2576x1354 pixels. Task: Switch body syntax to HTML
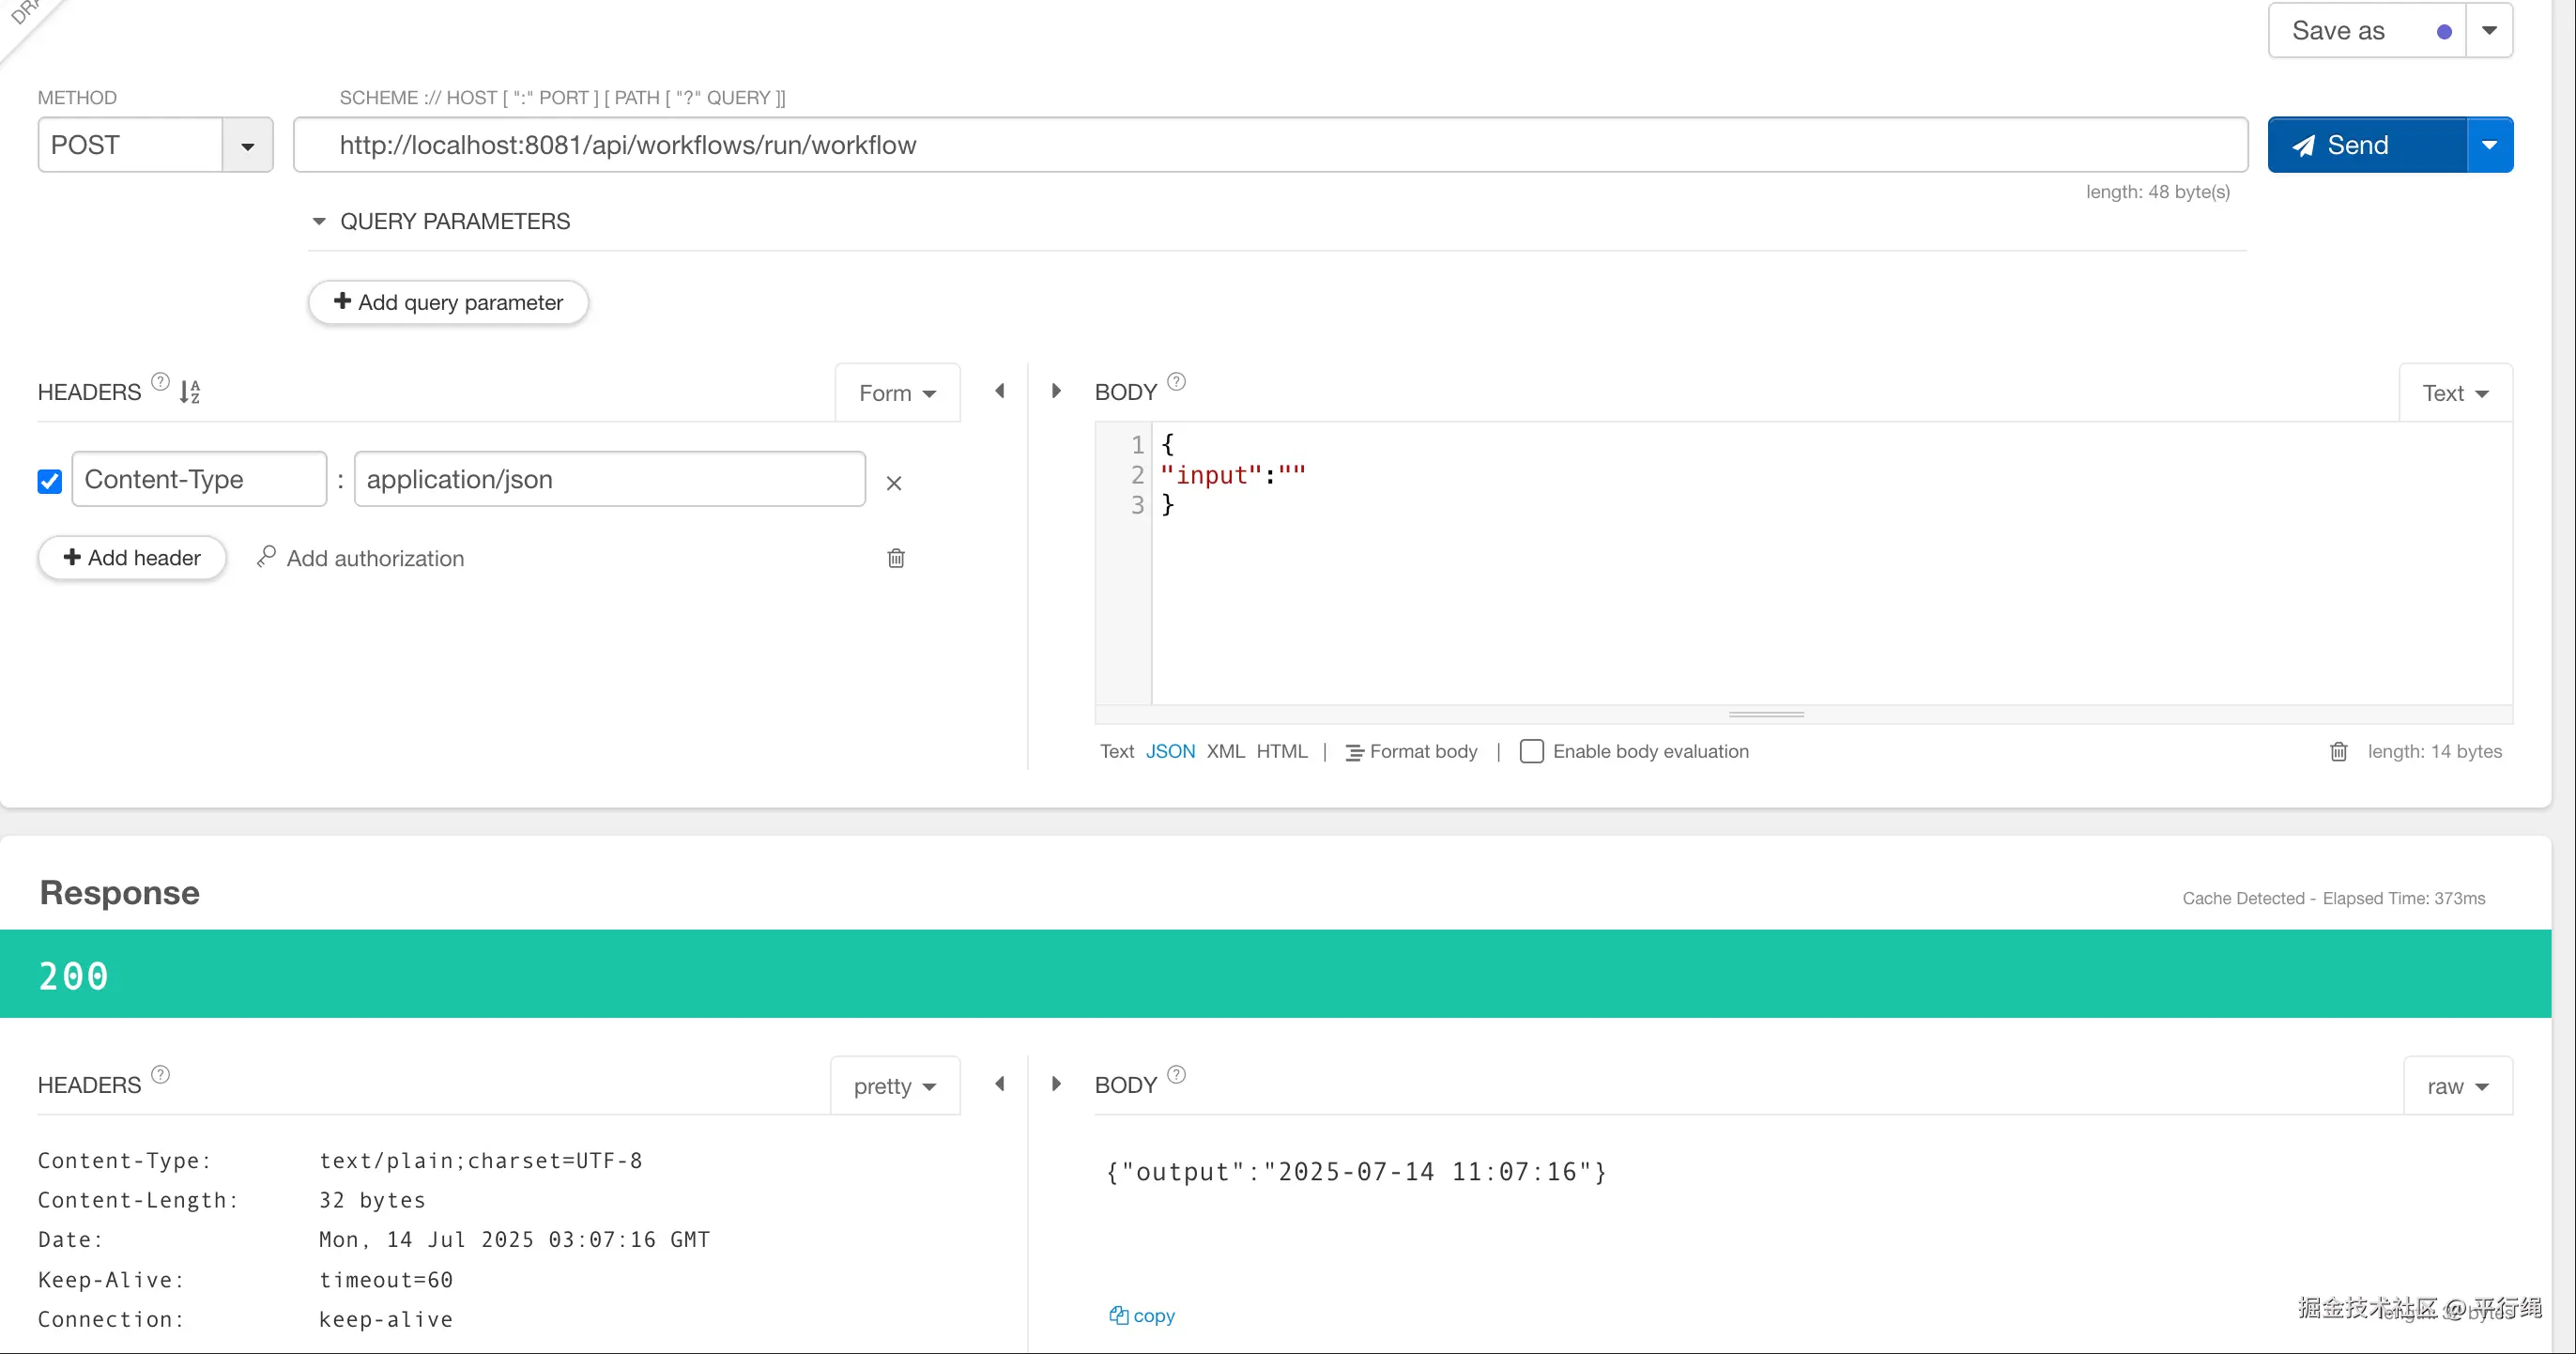[1281, 751]
